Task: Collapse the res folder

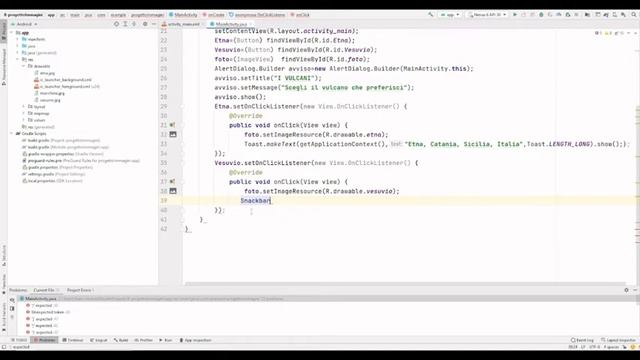Action: click(x=18, y=60)
